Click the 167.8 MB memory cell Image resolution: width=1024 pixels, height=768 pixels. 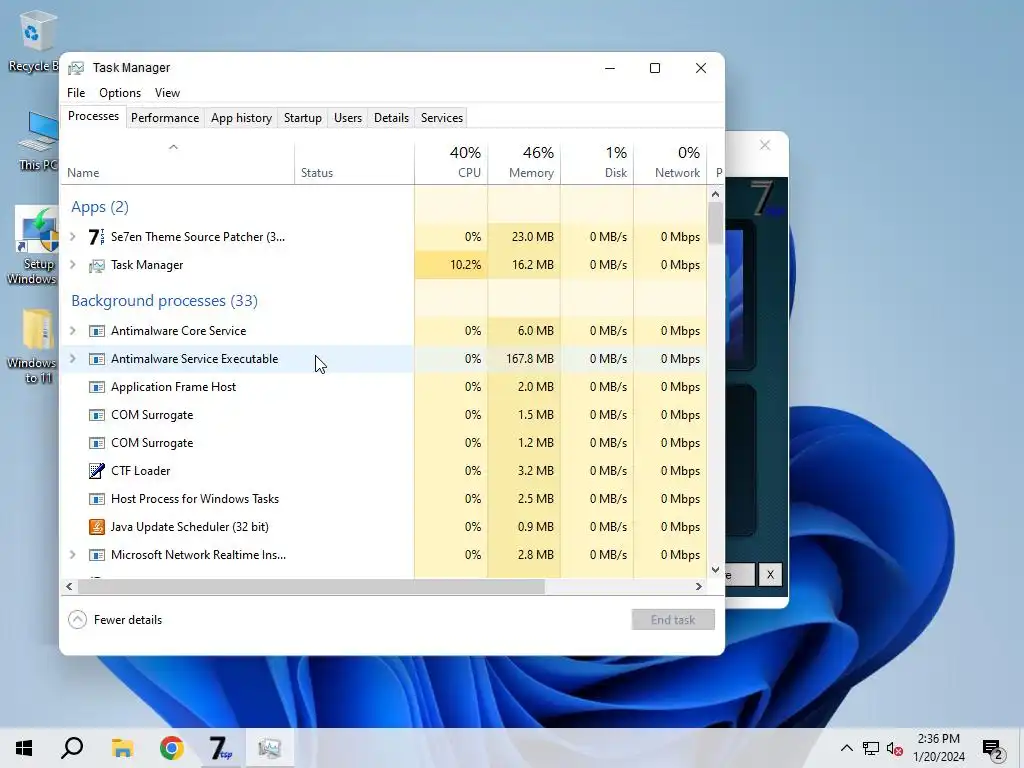(x=524, y=359)
